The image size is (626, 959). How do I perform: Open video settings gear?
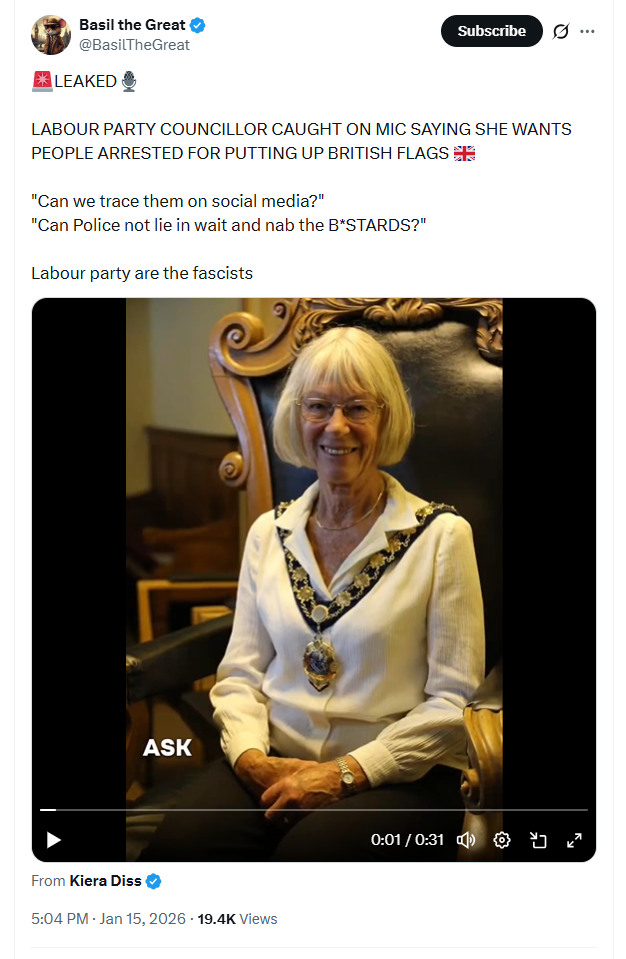coord(502,840)
